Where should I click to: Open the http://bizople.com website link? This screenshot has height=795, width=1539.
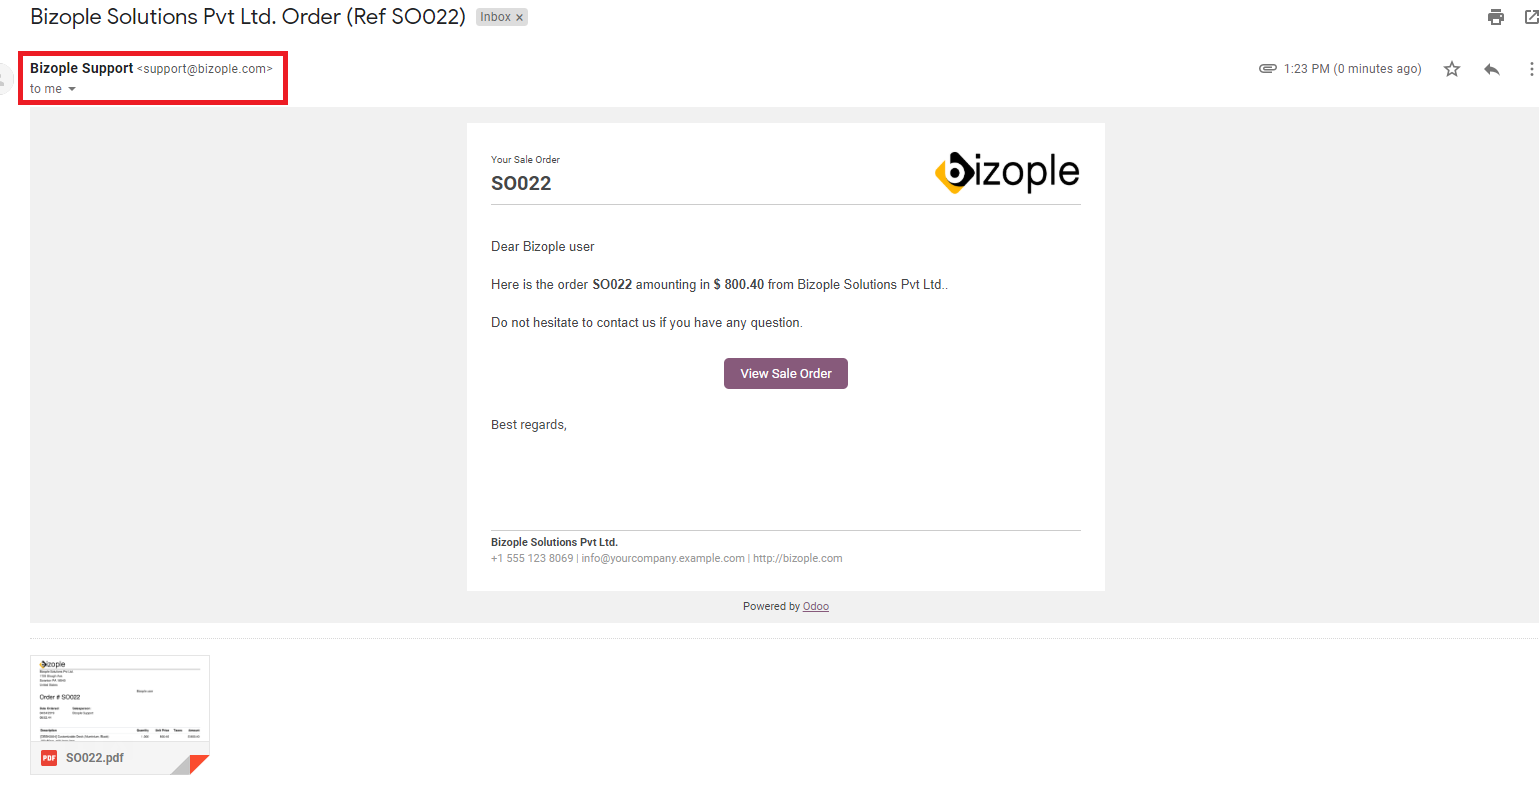pos(798,558)
